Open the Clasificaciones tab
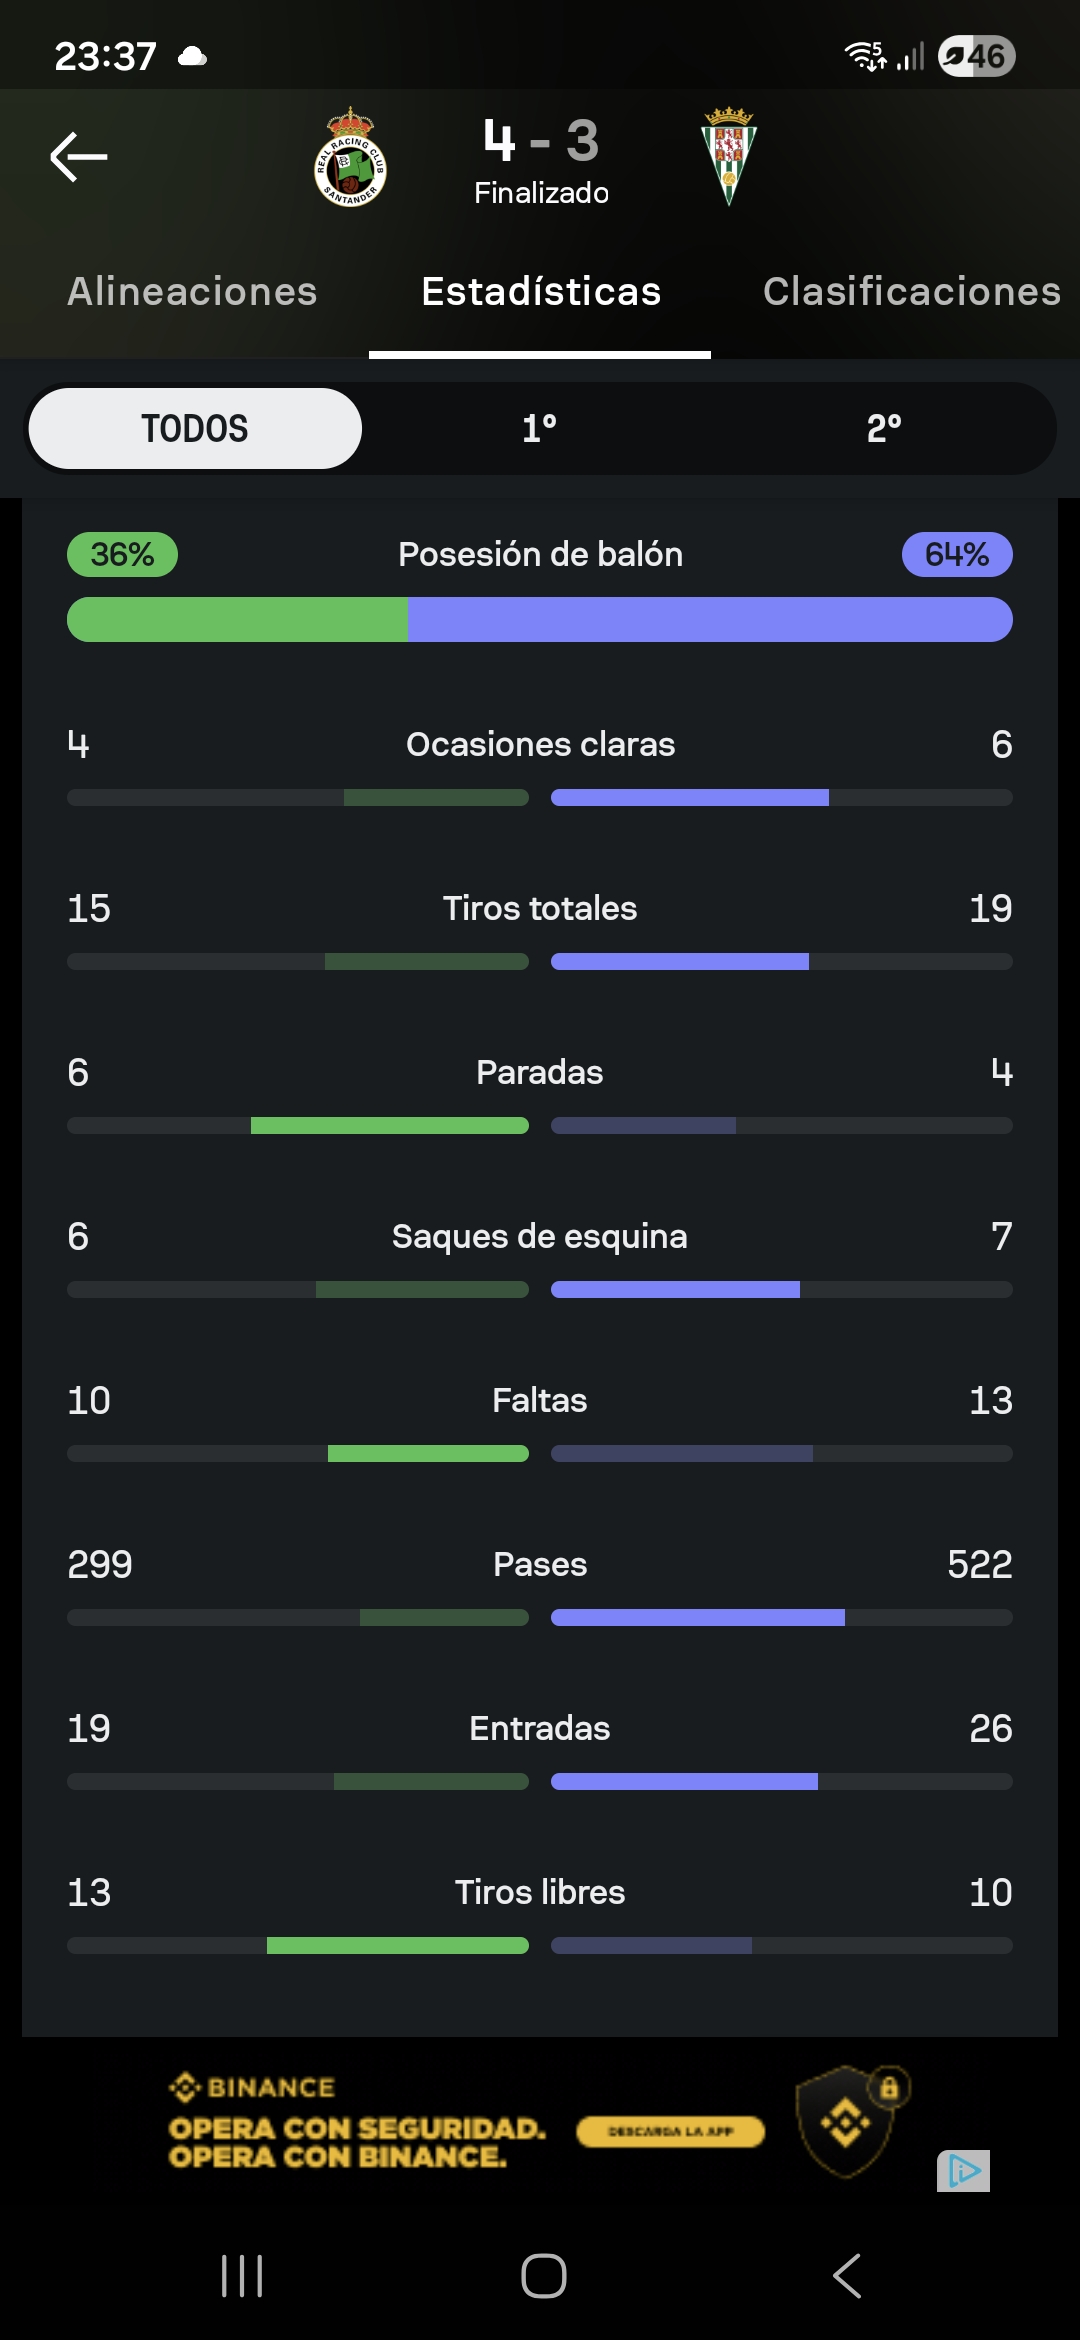Image resolution: width=1080 pixels, height=2340 pixels. 911,292
